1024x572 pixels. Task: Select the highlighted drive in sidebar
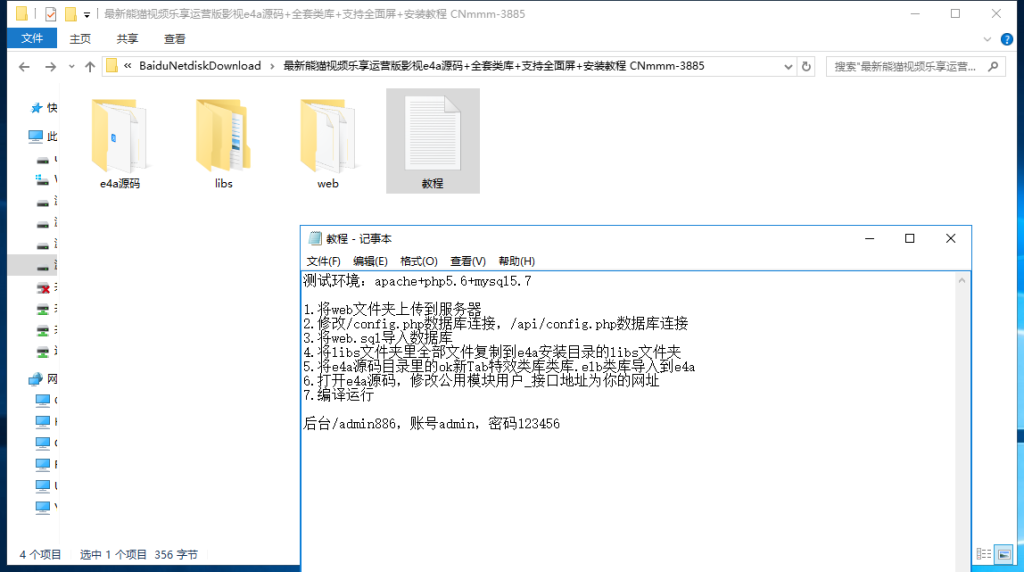[33, 265]
